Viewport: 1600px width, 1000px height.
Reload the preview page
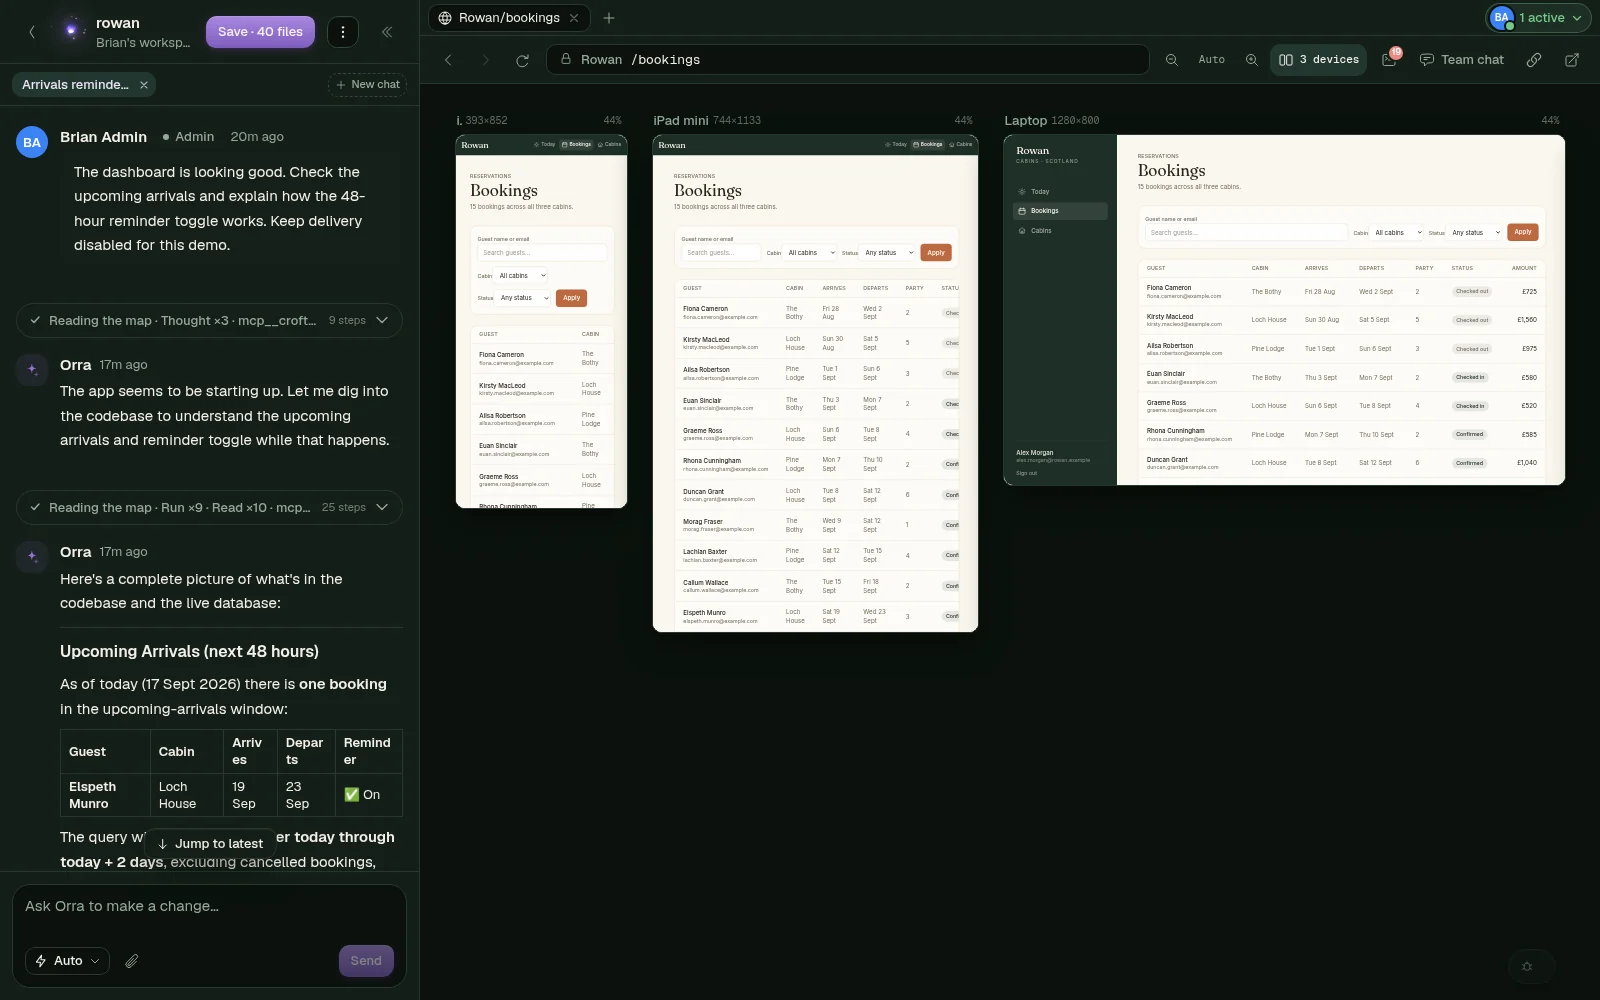(x=522, y=60)
